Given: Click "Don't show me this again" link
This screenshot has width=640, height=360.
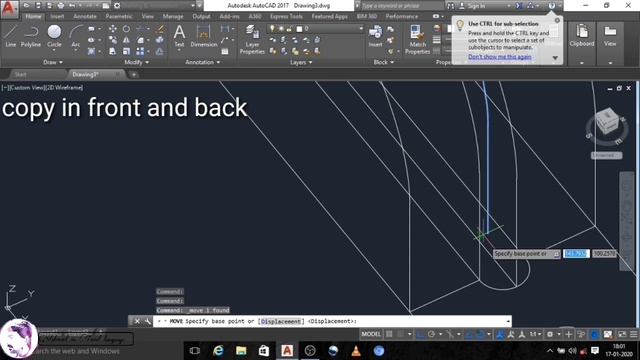Looking at the screenshot, I should [x=500, y=57].
